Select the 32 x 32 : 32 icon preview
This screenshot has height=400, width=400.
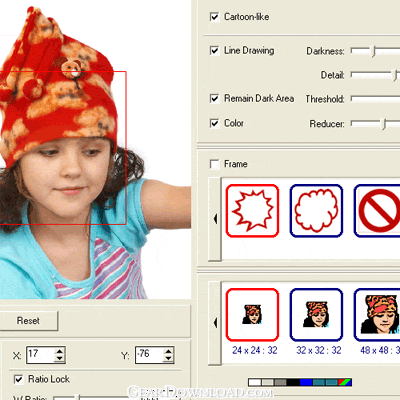[316, 315]
